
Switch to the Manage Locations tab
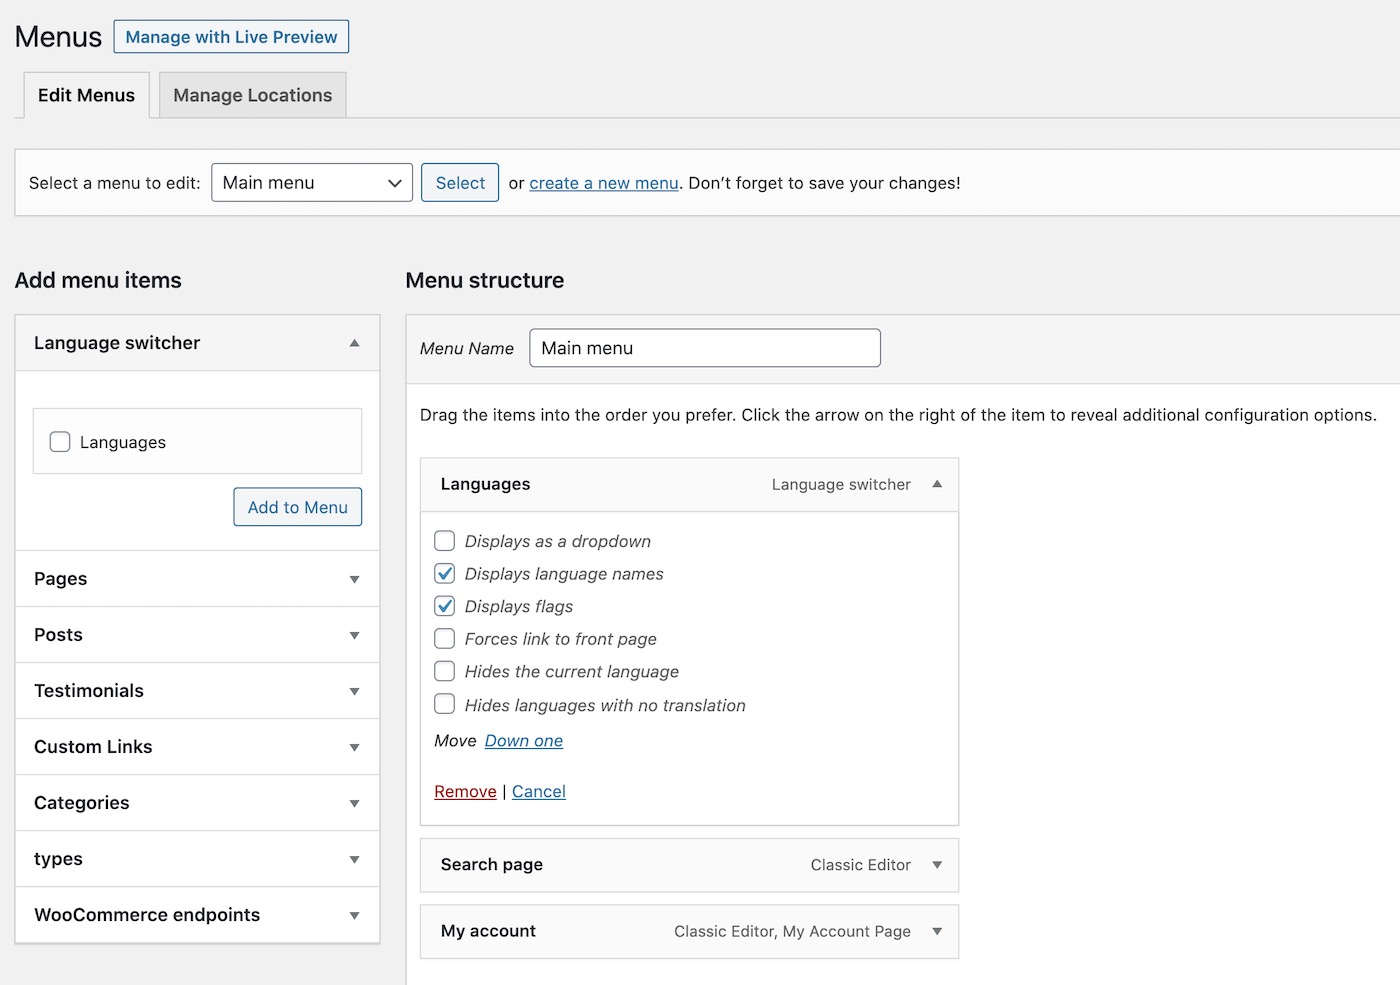coord(253,95)
